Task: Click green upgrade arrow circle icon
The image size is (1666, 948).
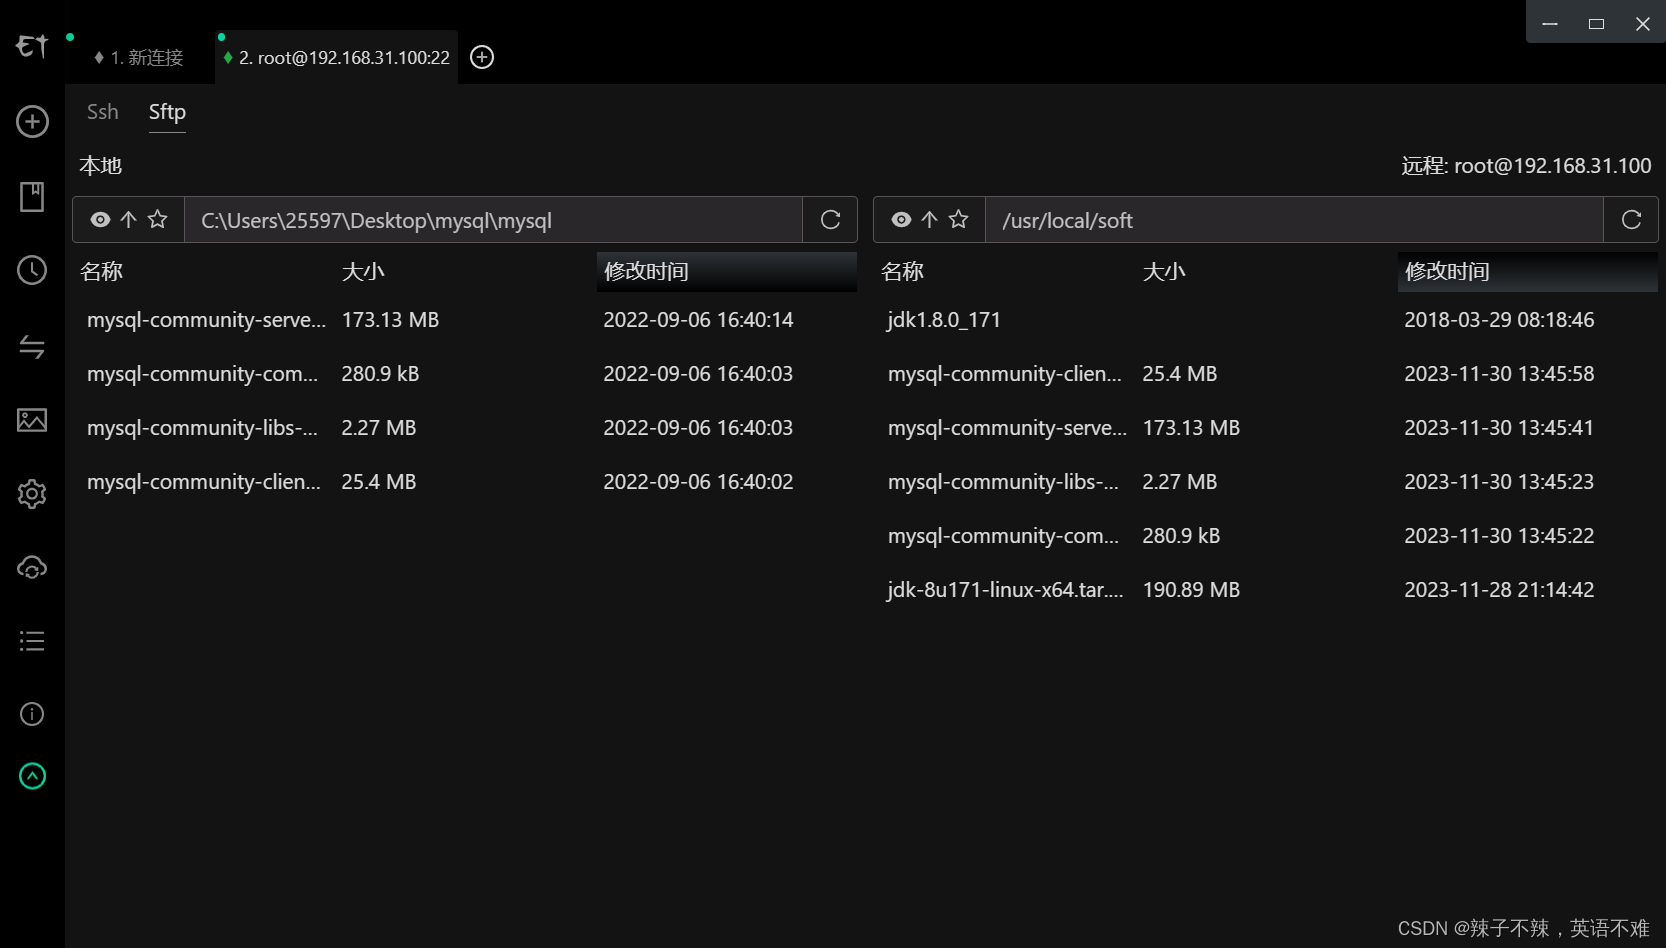Action: (32, 776)
